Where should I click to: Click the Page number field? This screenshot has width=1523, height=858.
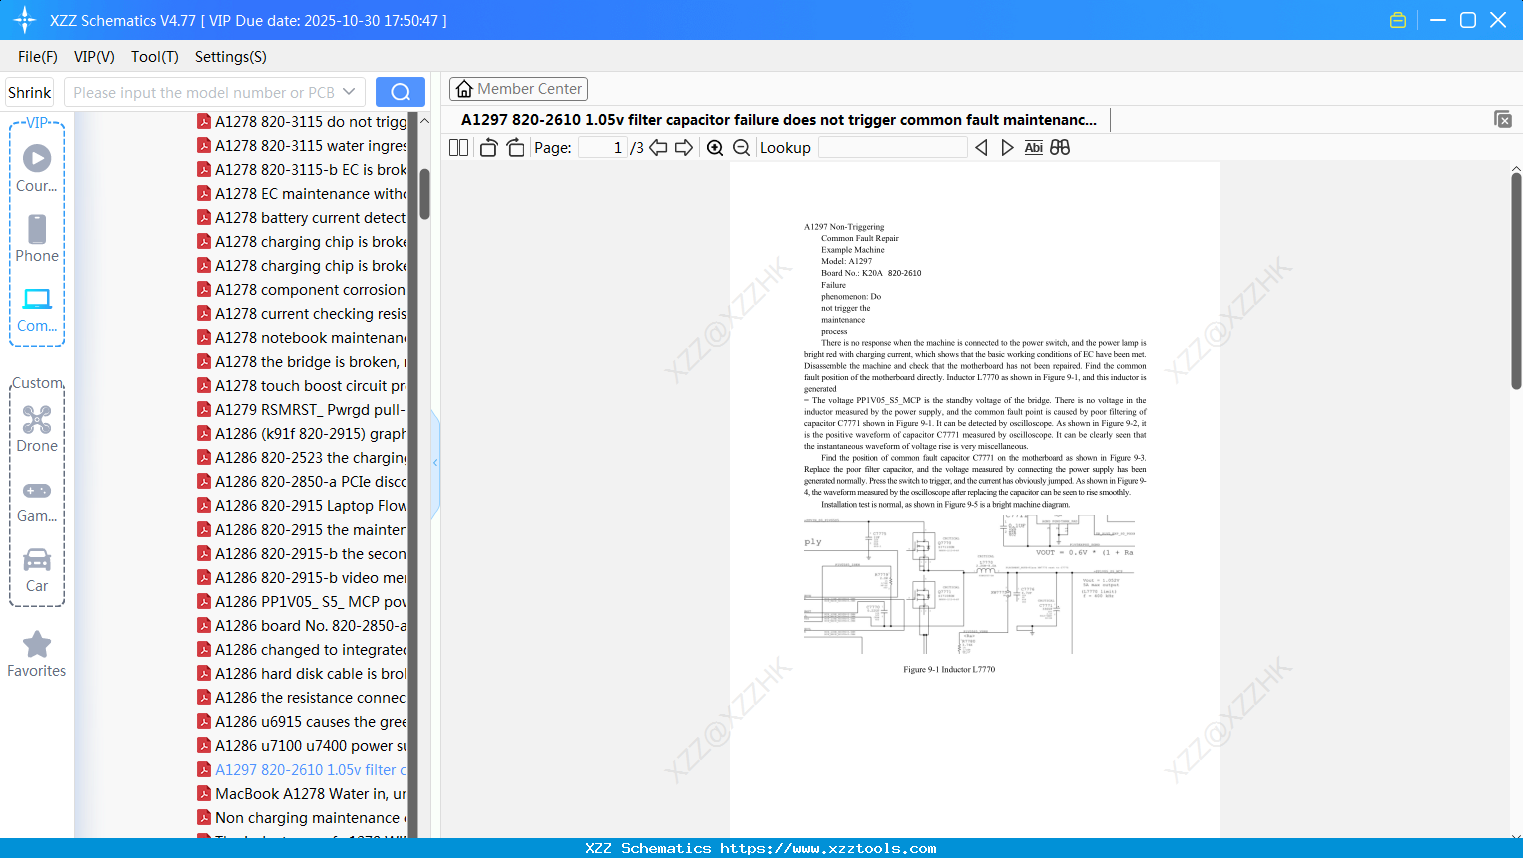pyautogui.click(x=602, y=147)
